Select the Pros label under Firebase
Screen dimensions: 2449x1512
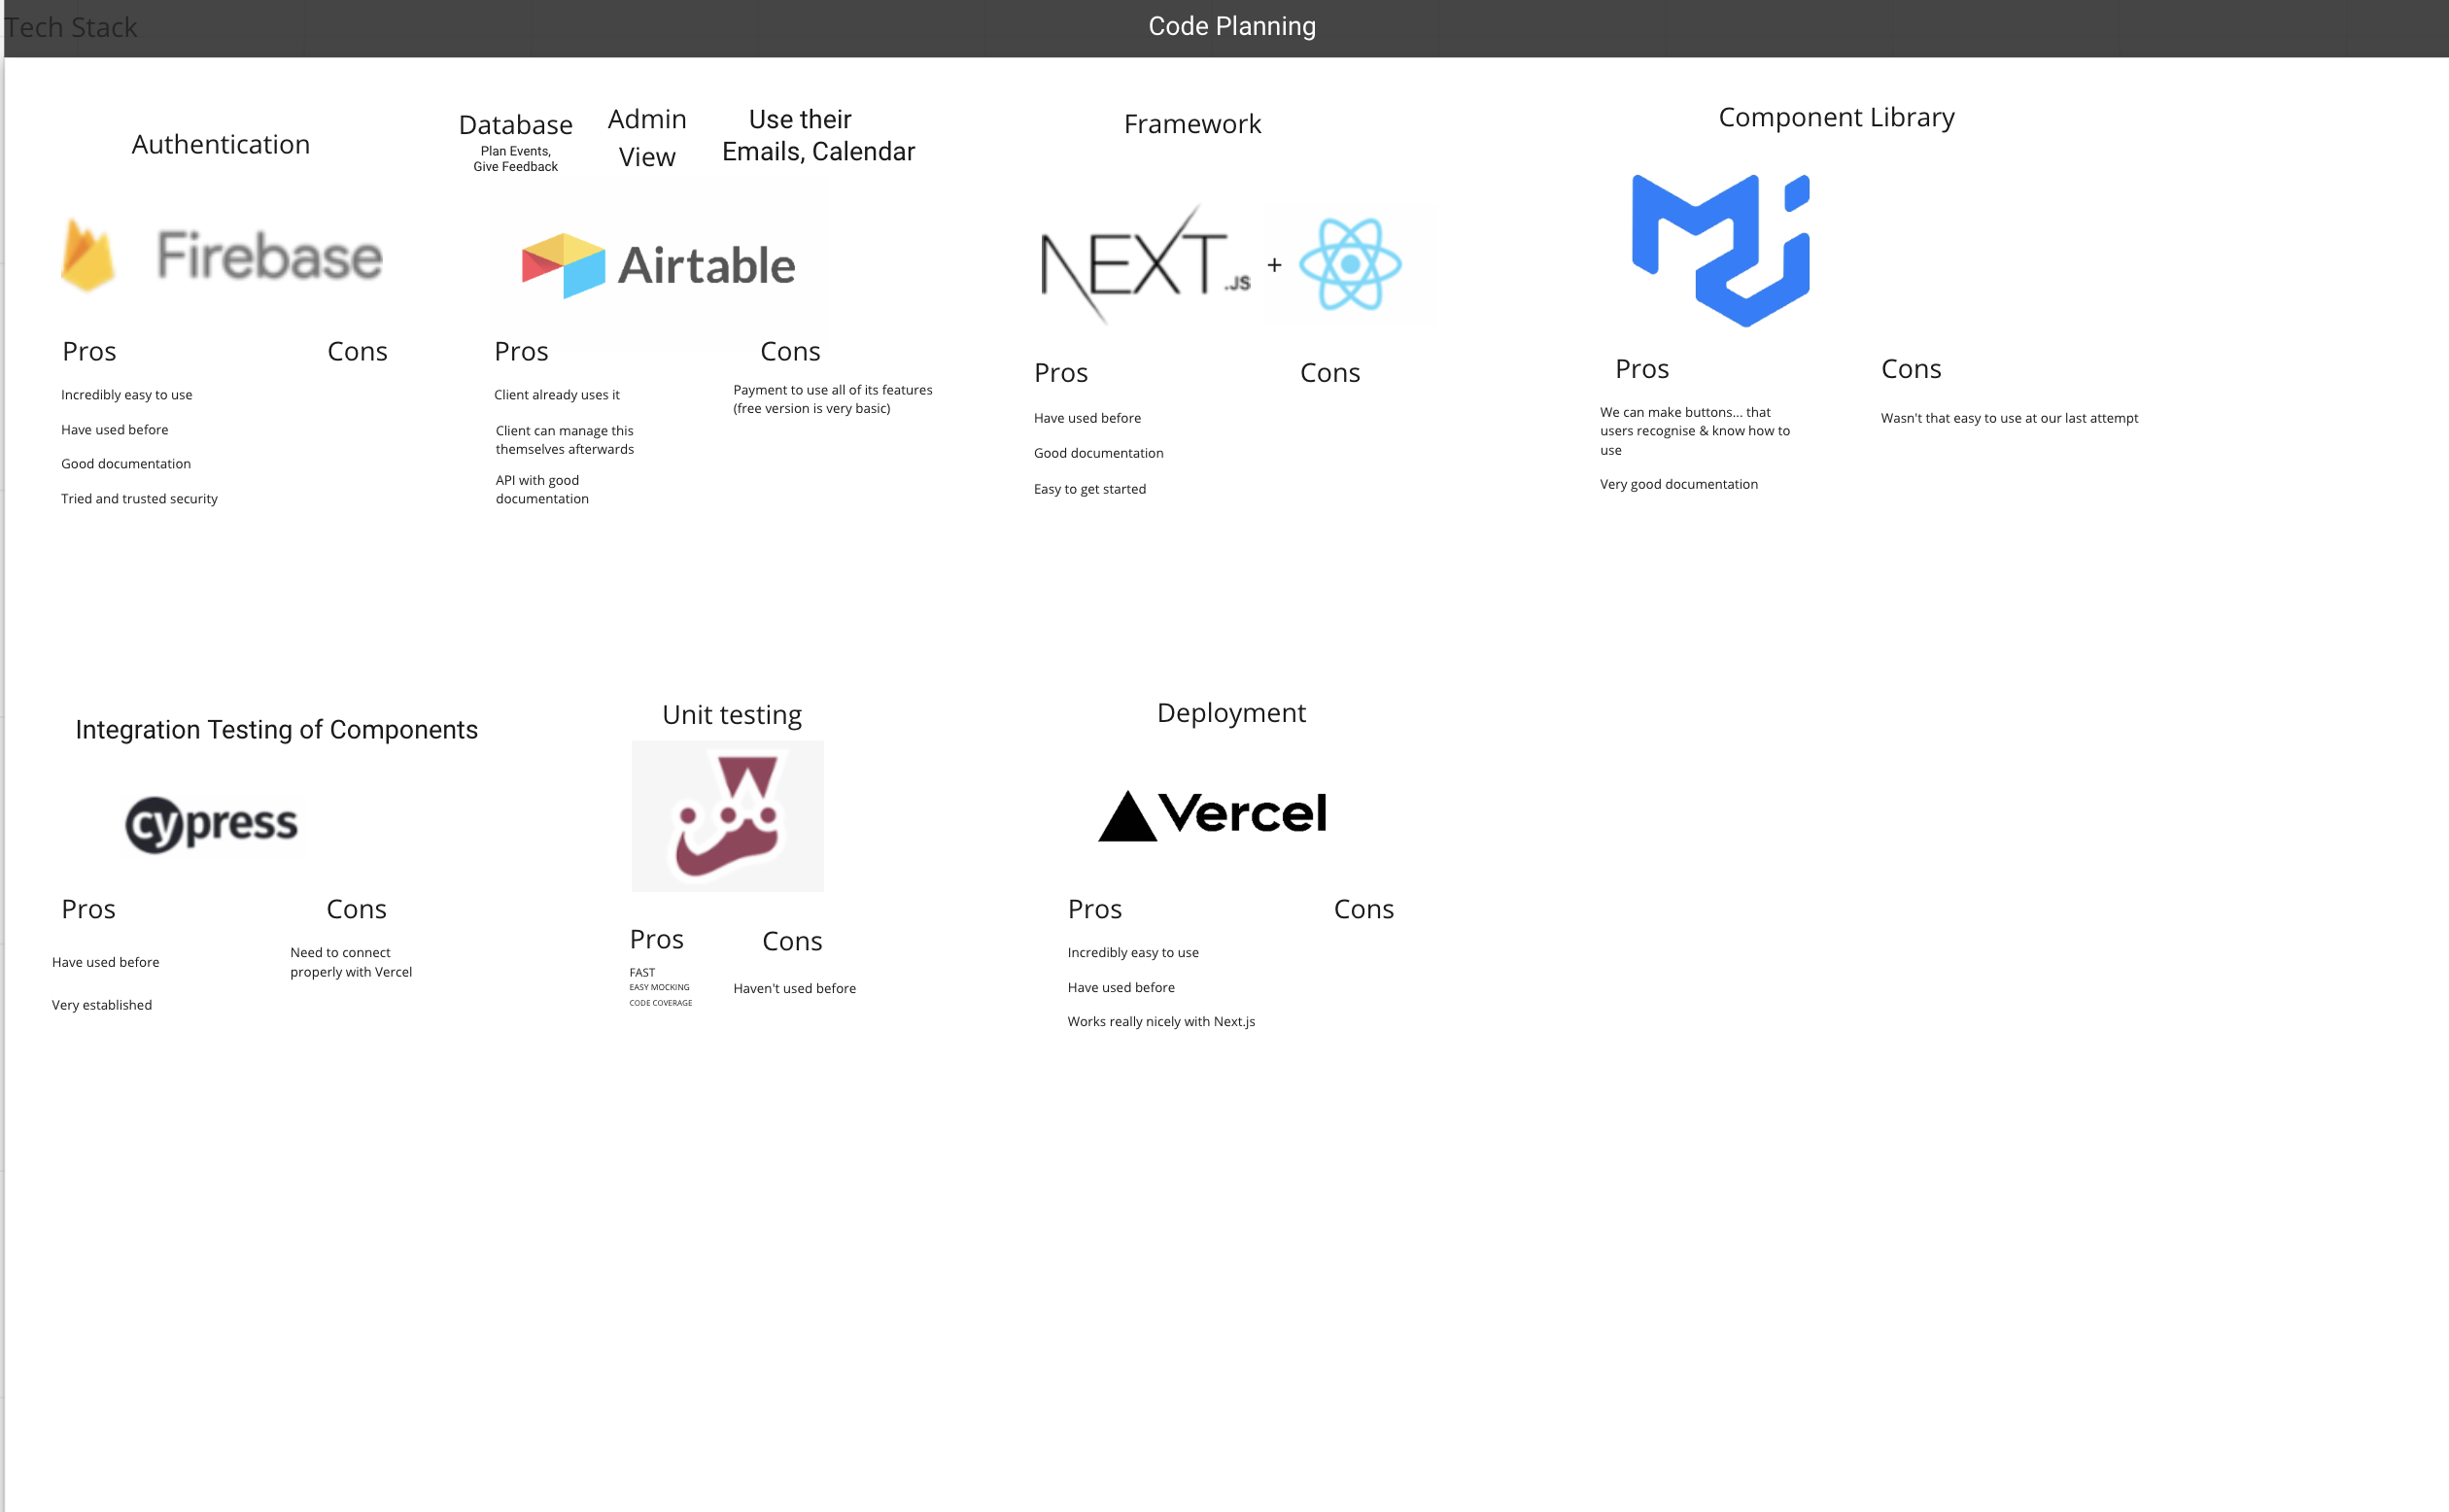coord(89,352)
